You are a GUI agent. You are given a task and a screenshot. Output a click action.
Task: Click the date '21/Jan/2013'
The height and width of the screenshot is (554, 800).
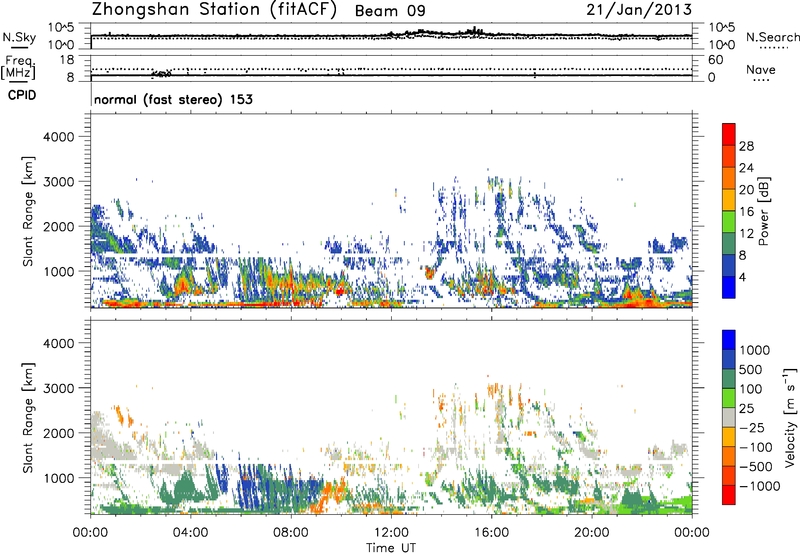639,10
